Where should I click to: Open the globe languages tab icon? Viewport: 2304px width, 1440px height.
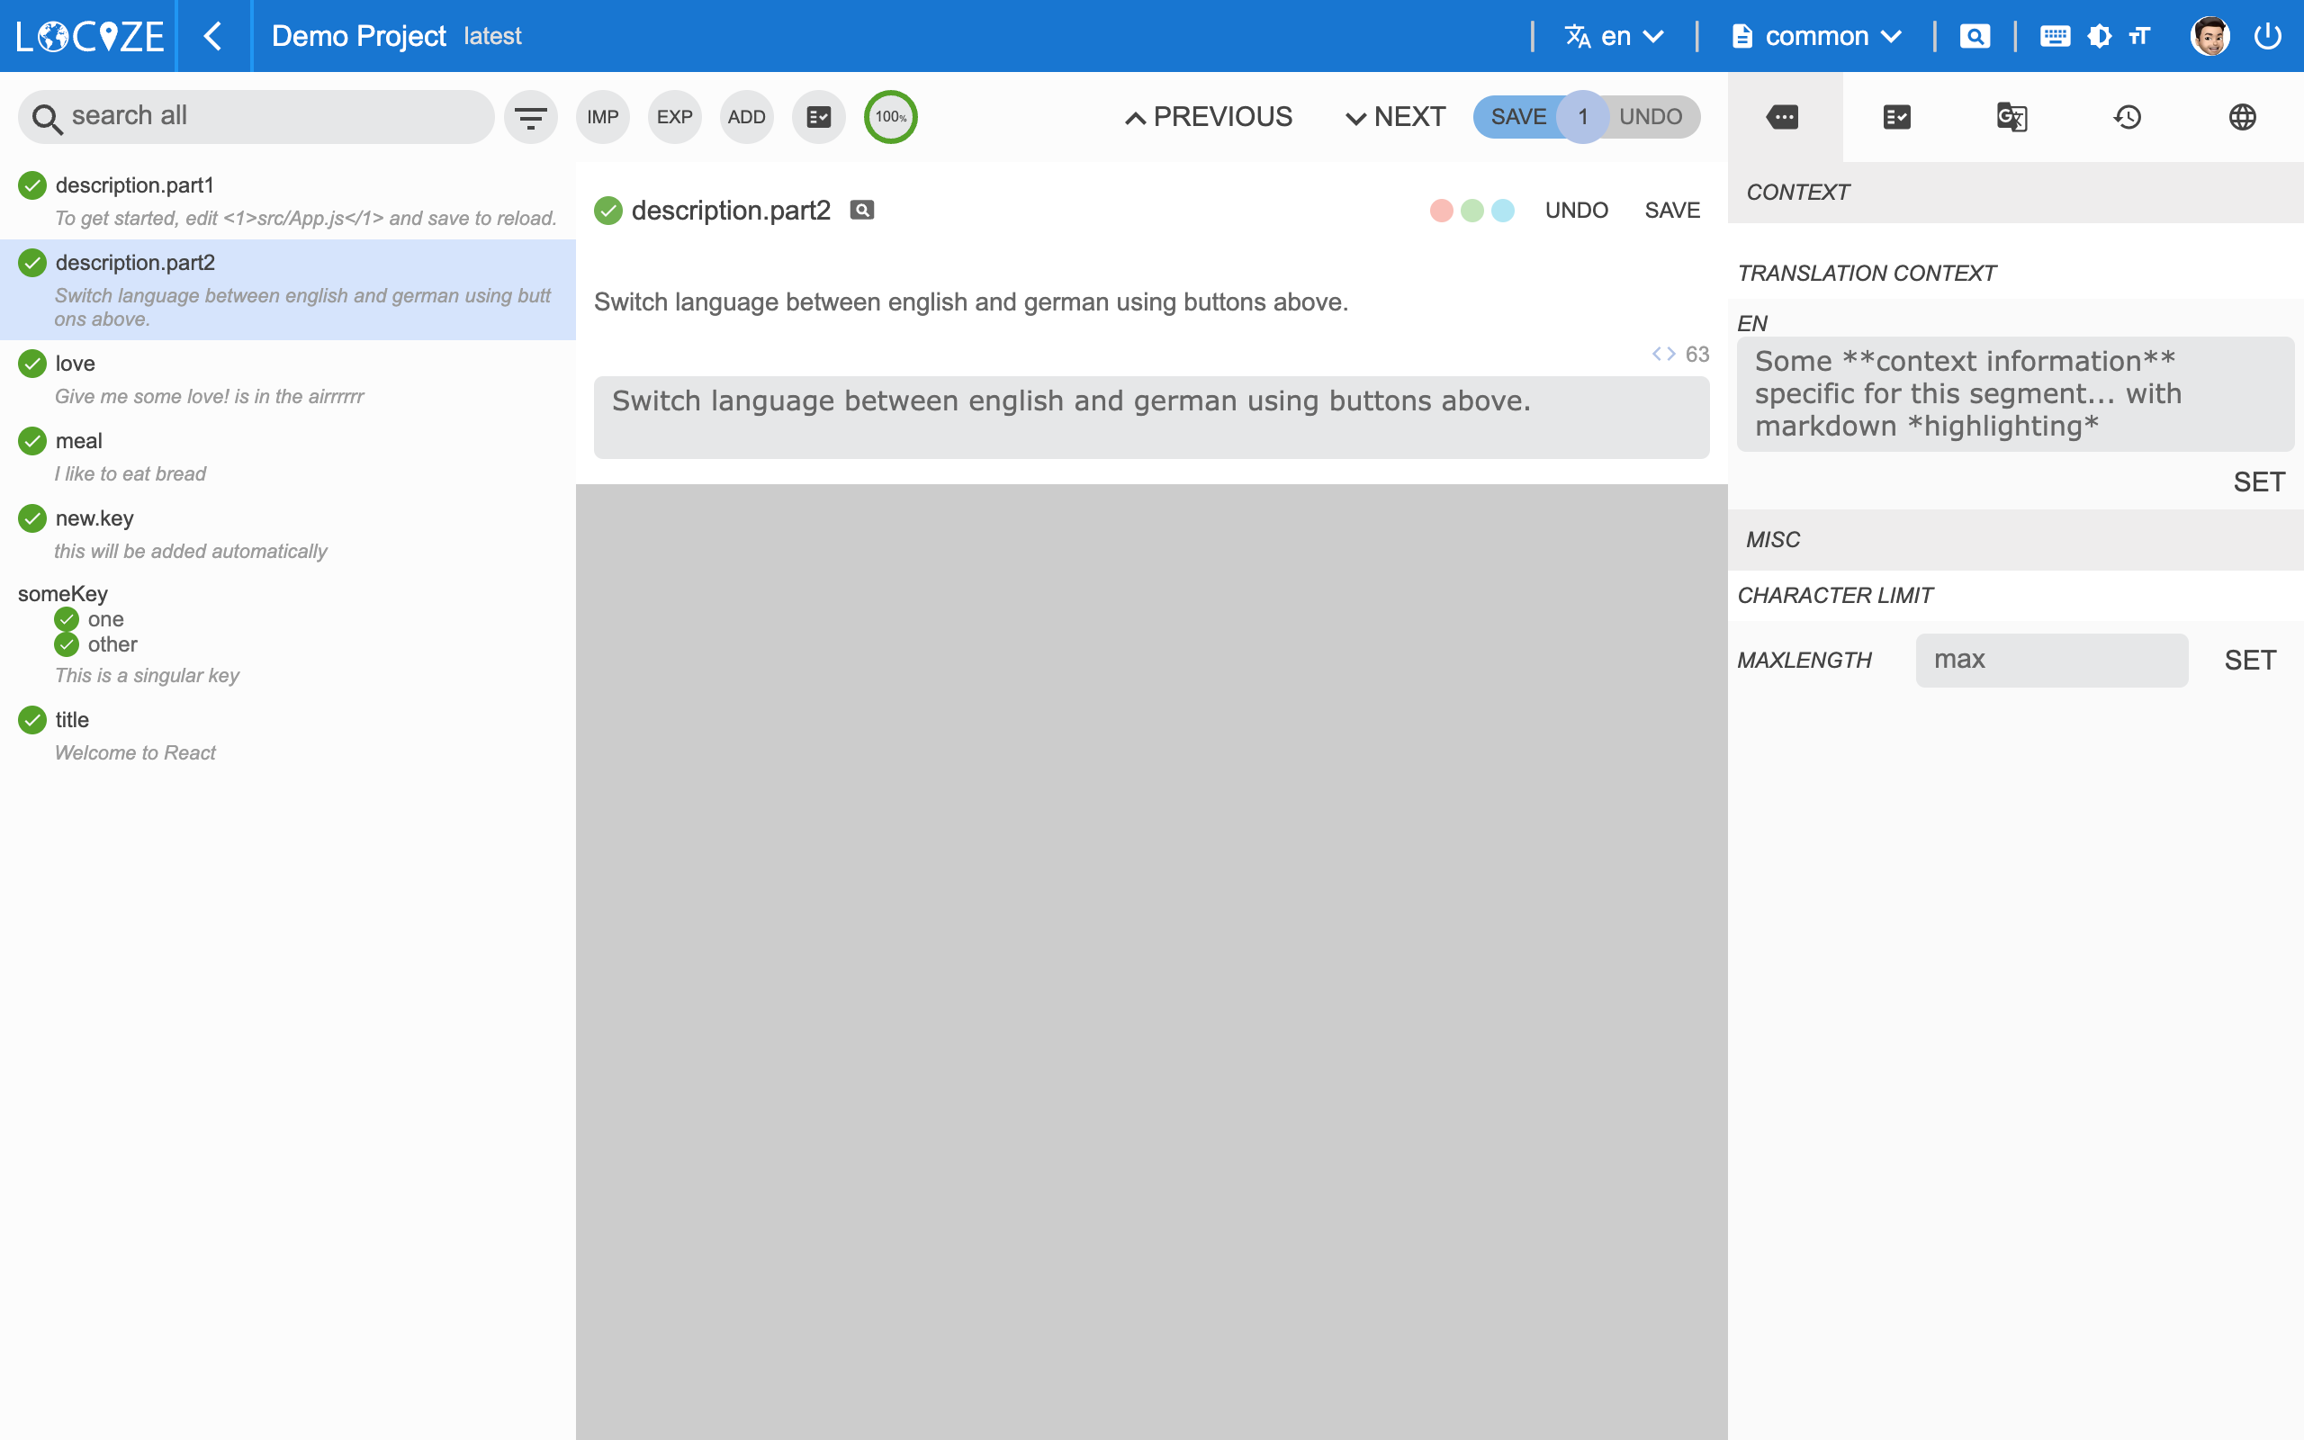pyautogui.click(x=2242, y=117)
